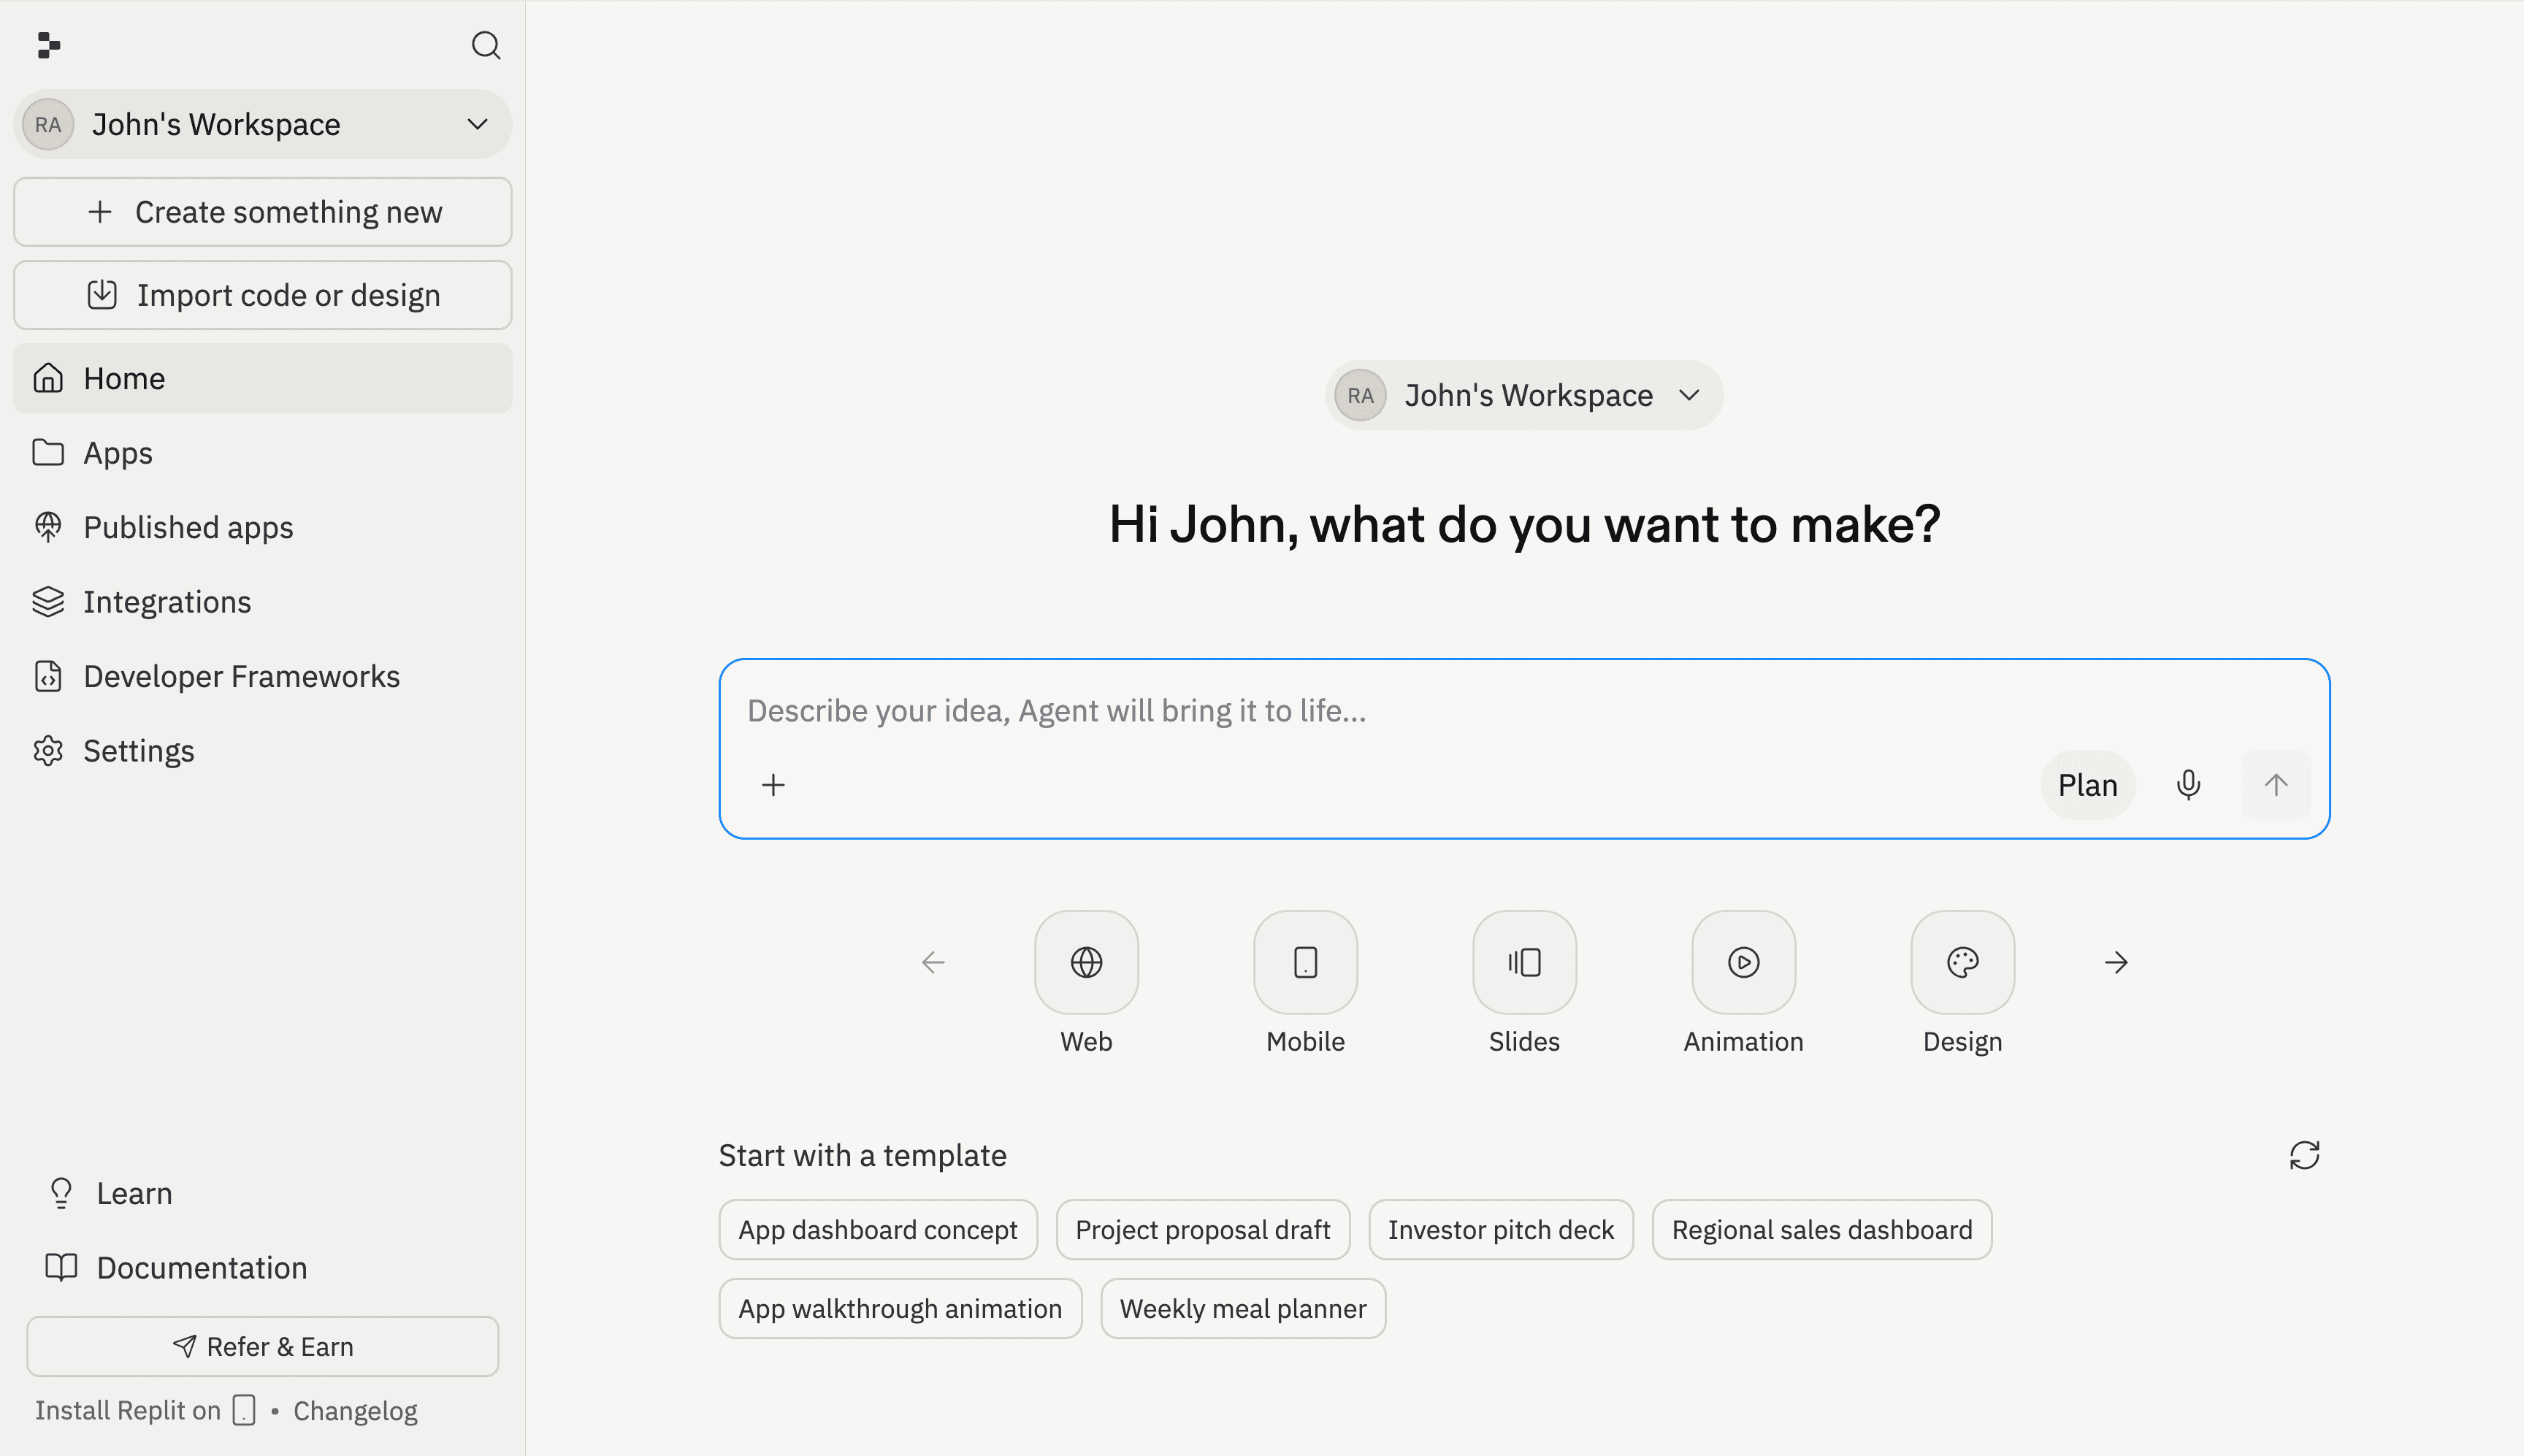Open Settings in sidebar
Viewport: 2524px width, 1456px height.
pyautogui.click(x=262, y=751)
